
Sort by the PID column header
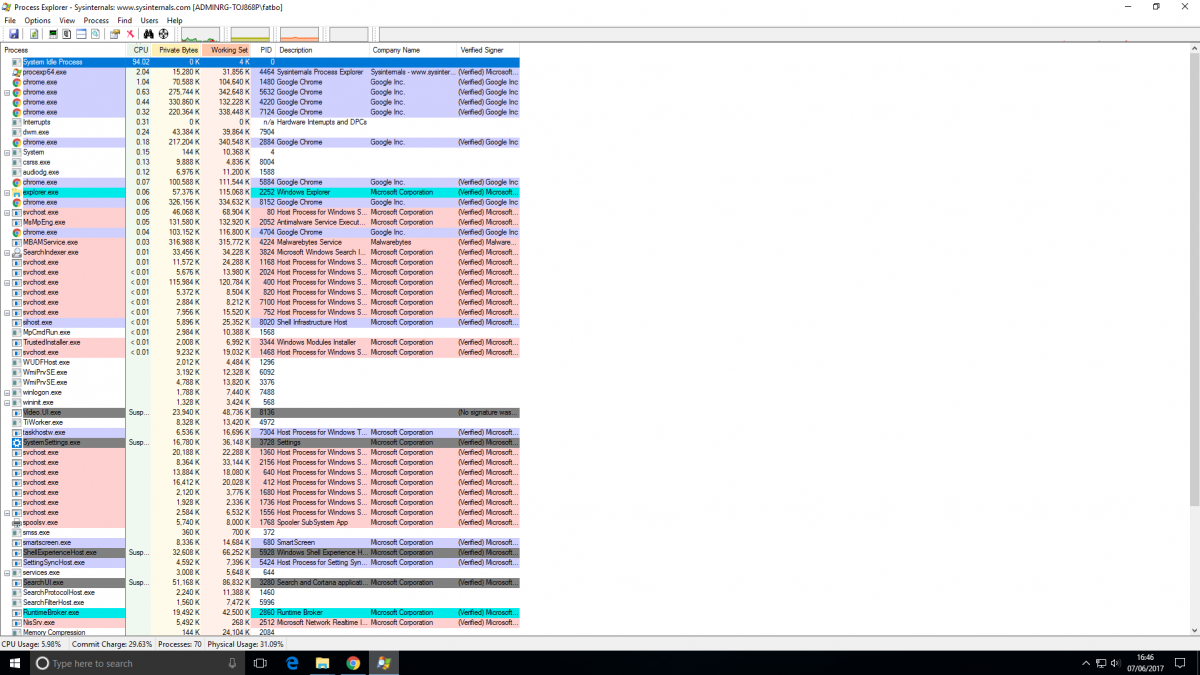point(264,50)
